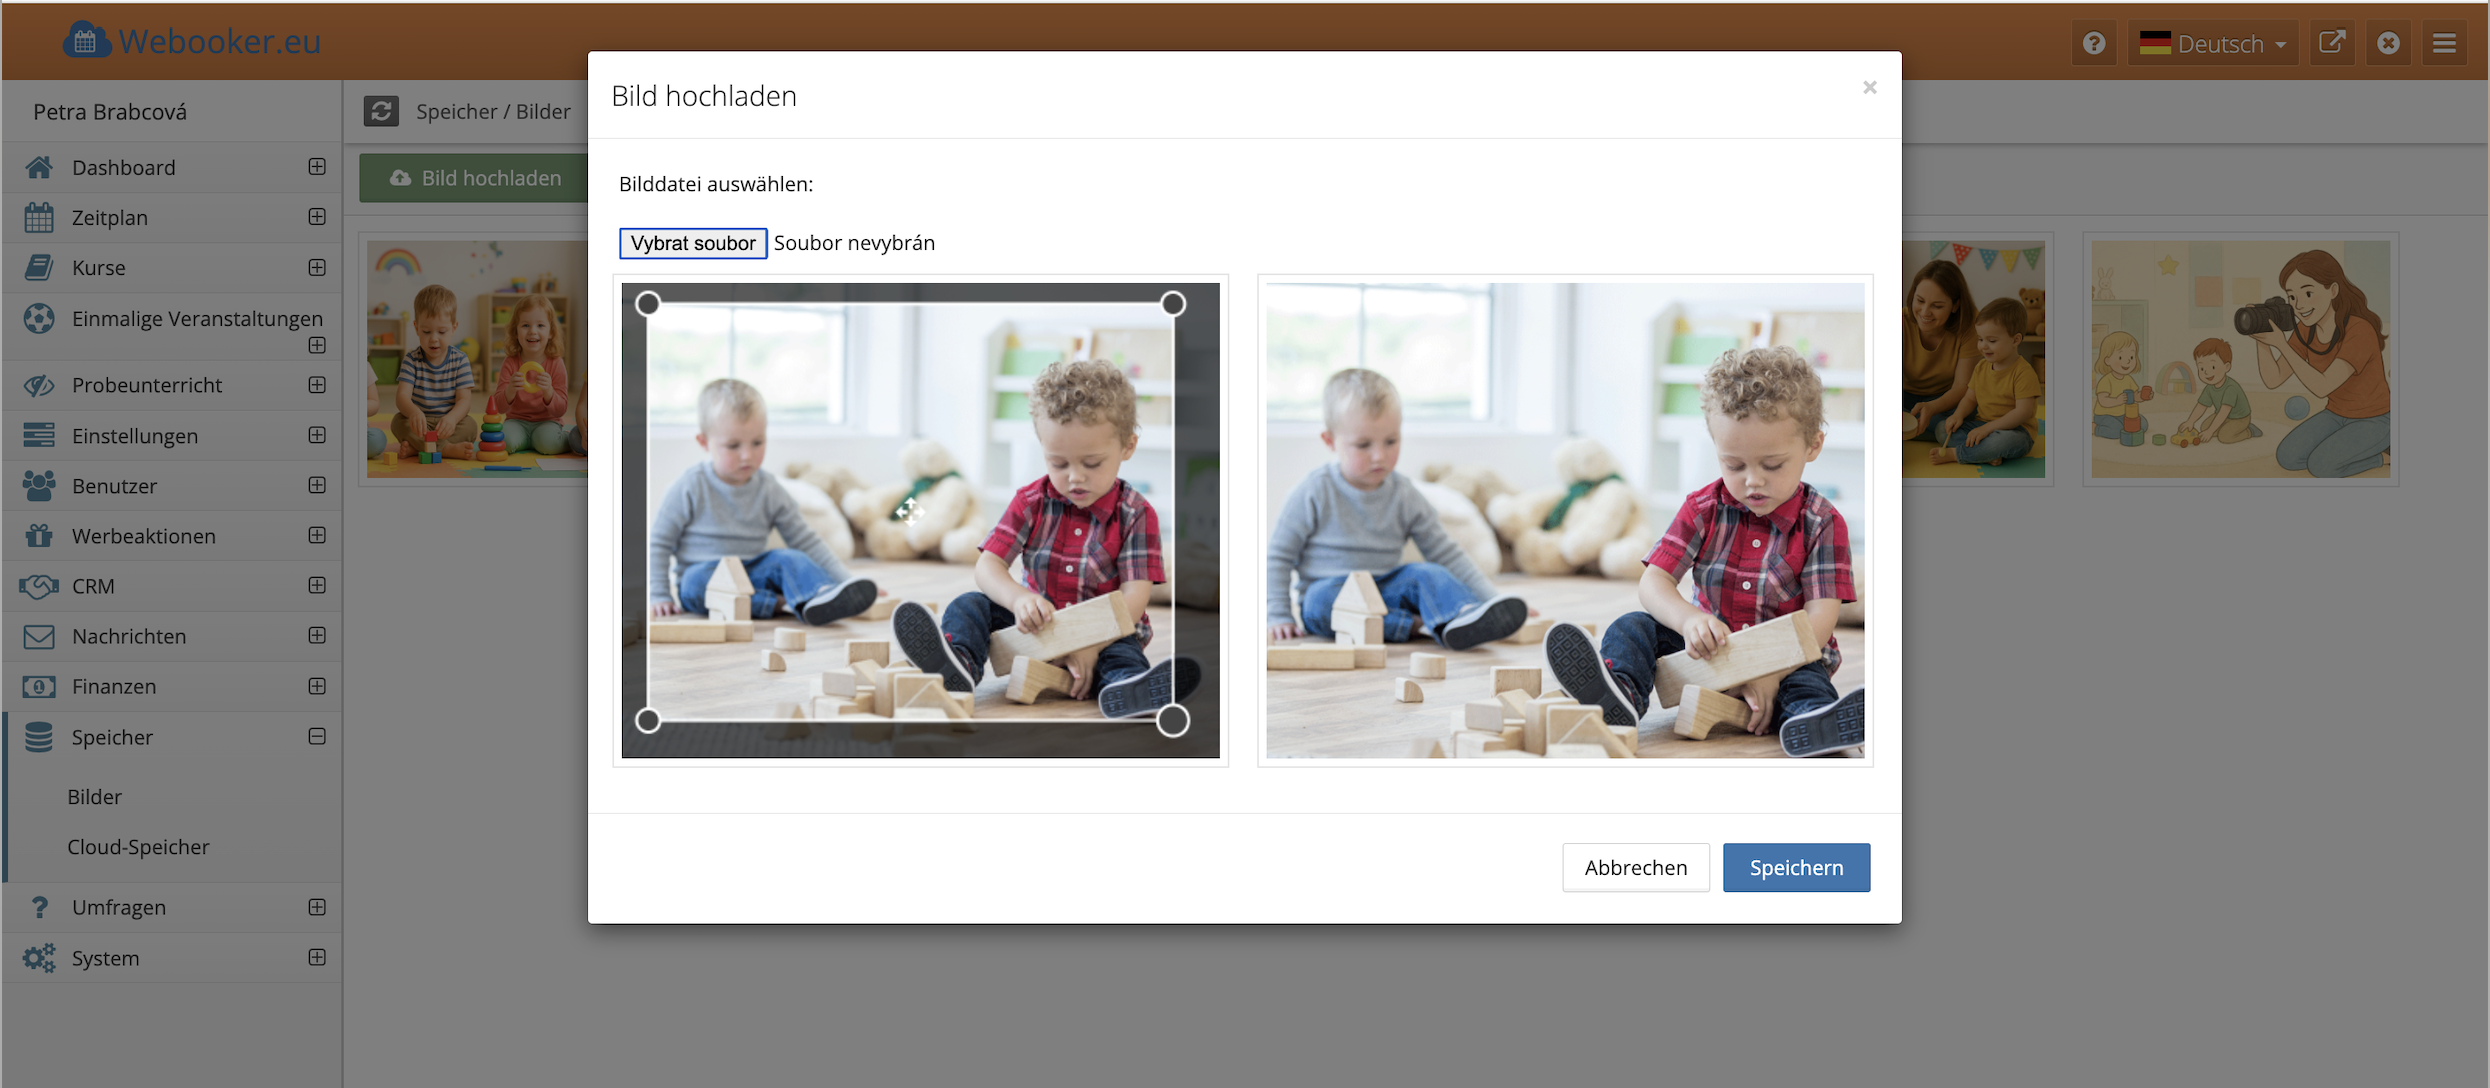Open the Bilder submenu item
The width and height of the screenshot is (2490, 1088).
click(95, 797)
